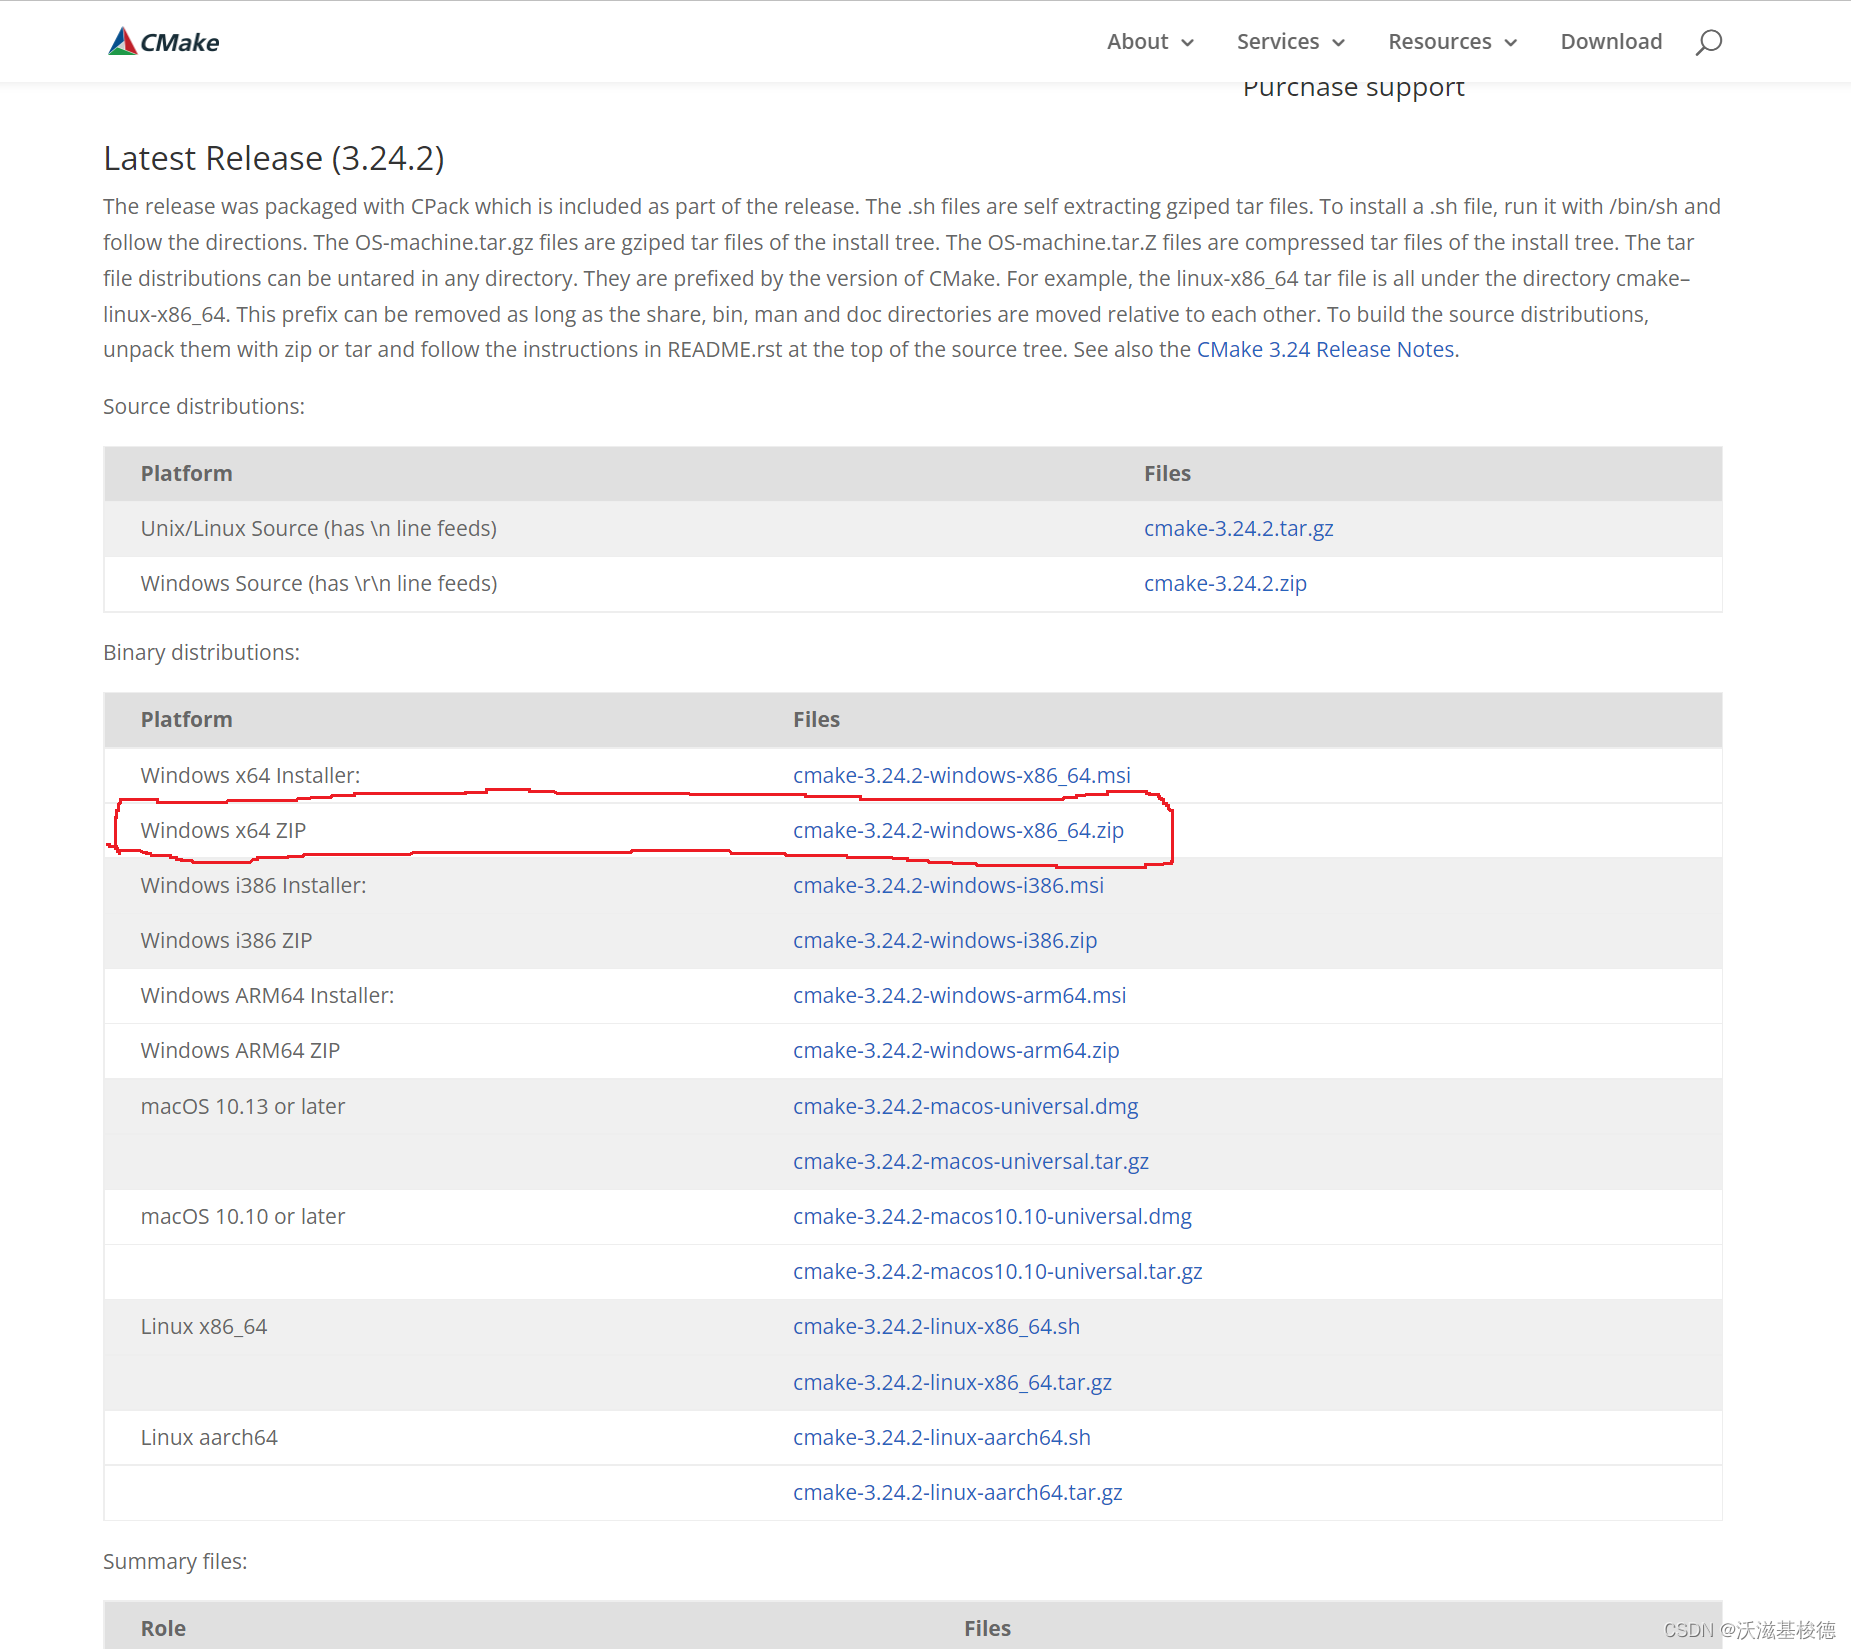Click the 'Windows x64 Installer:' platform cell

coord(250,776)
